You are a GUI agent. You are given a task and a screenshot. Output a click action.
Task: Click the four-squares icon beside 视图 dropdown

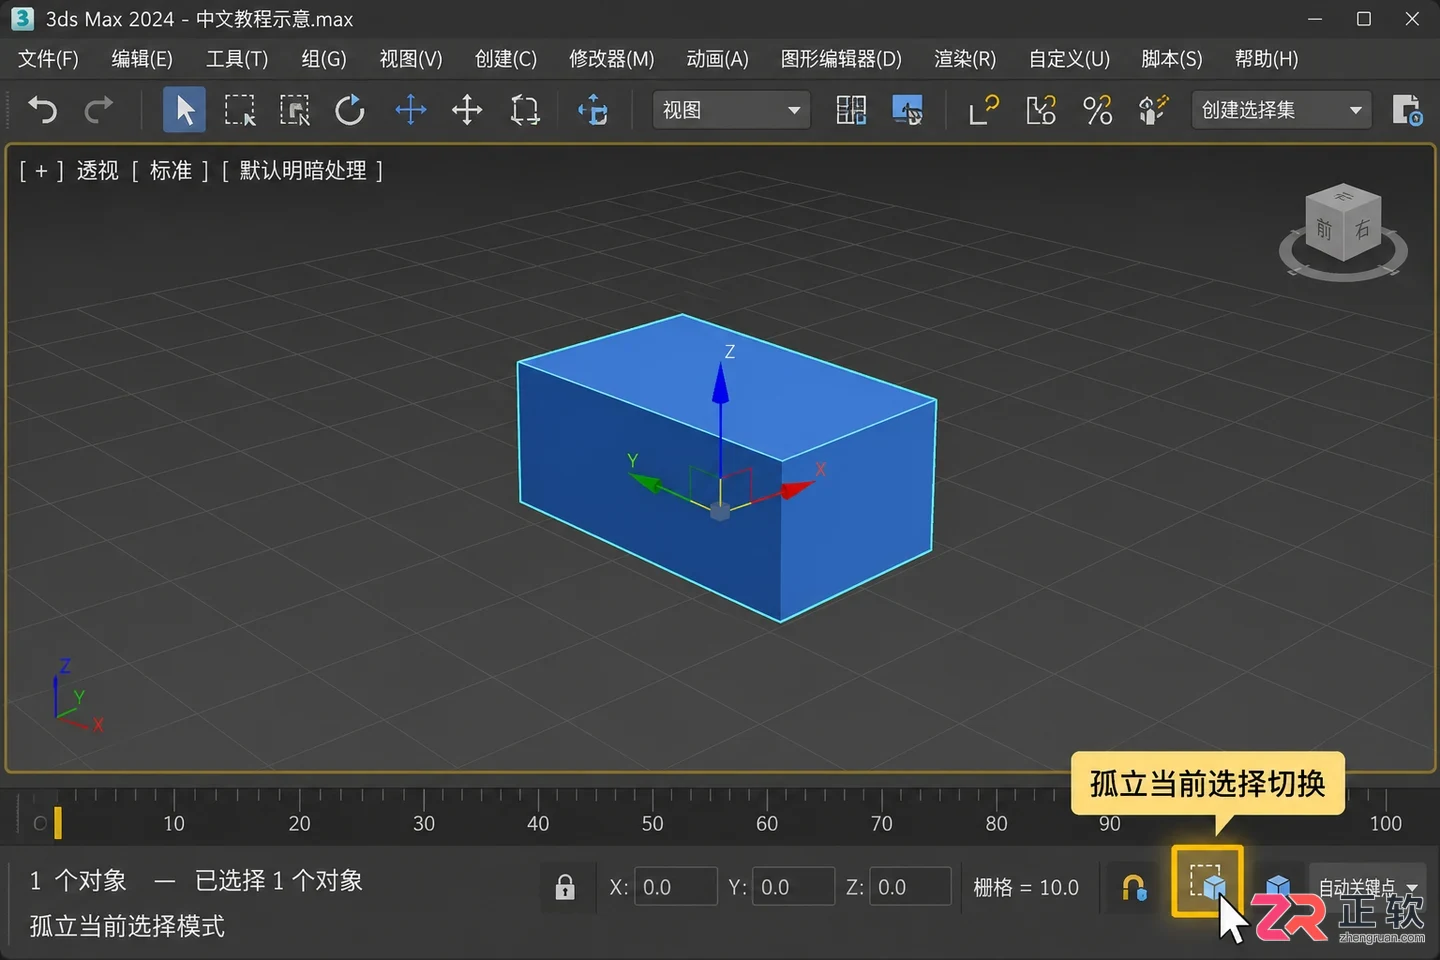coord(851,110)
